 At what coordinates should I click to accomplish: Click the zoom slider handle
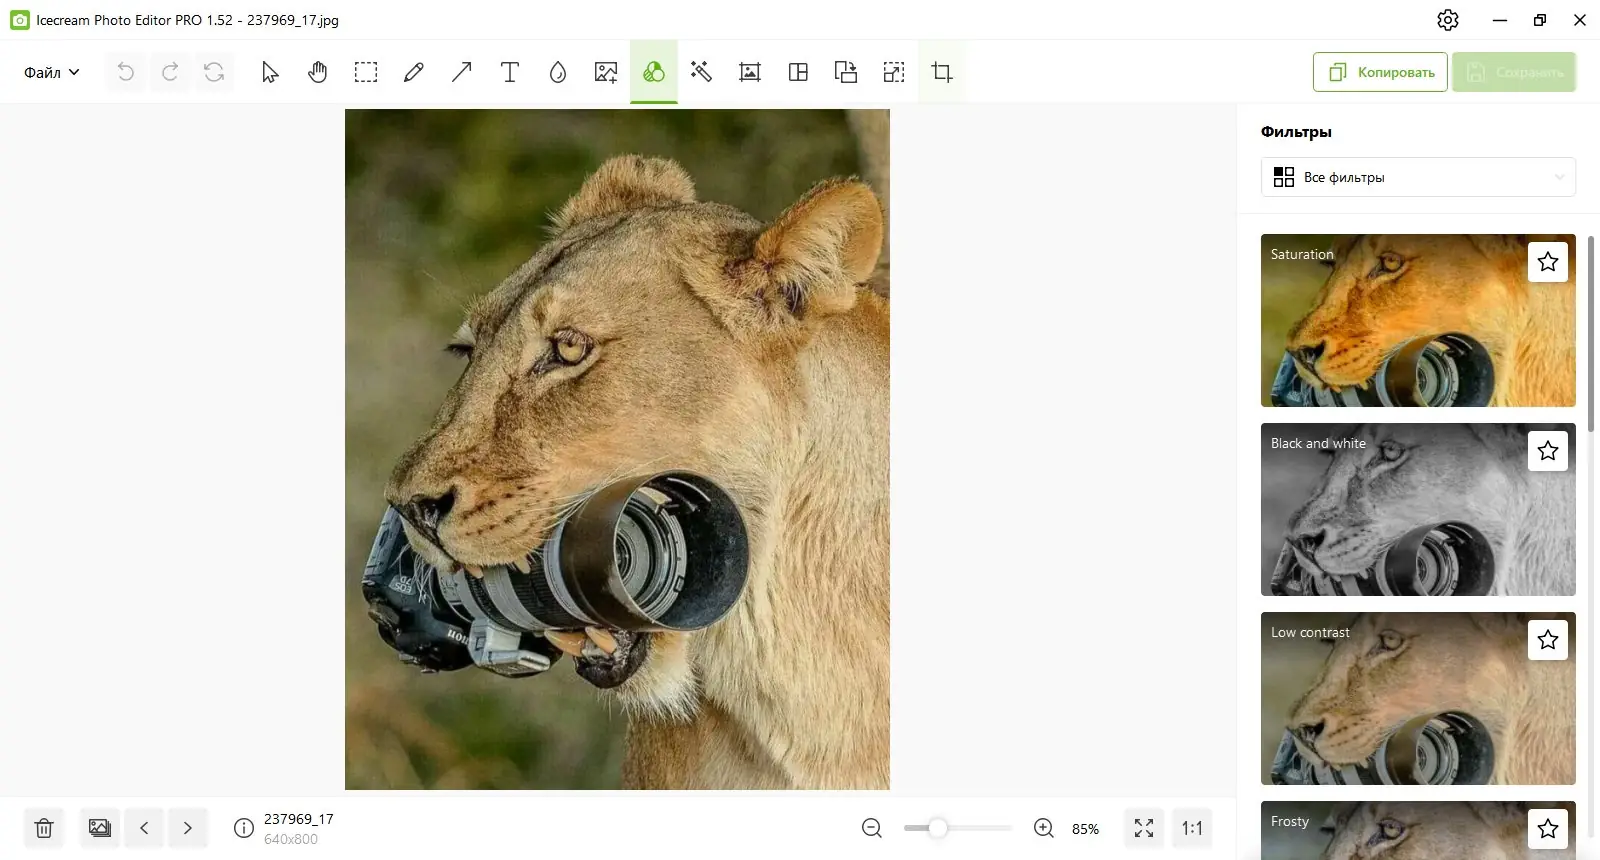coord(938,828)
